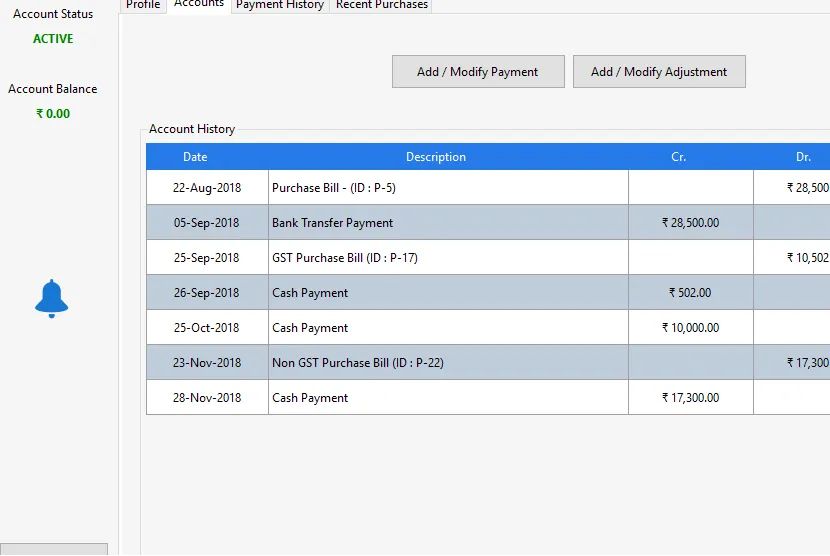The width and height of the screenshot is (830, 556).
Task: Select the Bank Transfer Payment row
Action: [333, 223]
